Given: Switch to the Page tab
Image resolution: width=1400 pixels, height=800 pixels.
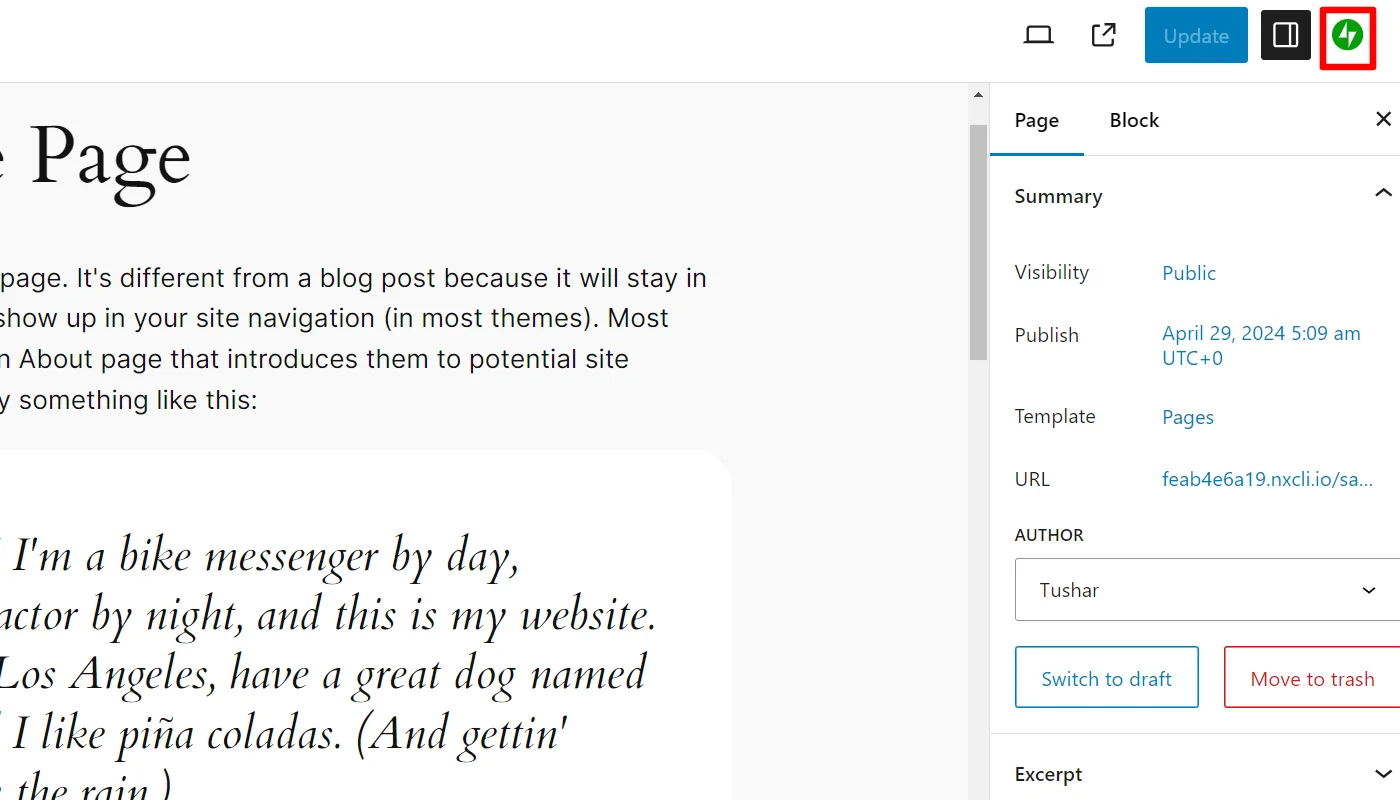Looking at the screenshot, I should (x=1036, y=120).
